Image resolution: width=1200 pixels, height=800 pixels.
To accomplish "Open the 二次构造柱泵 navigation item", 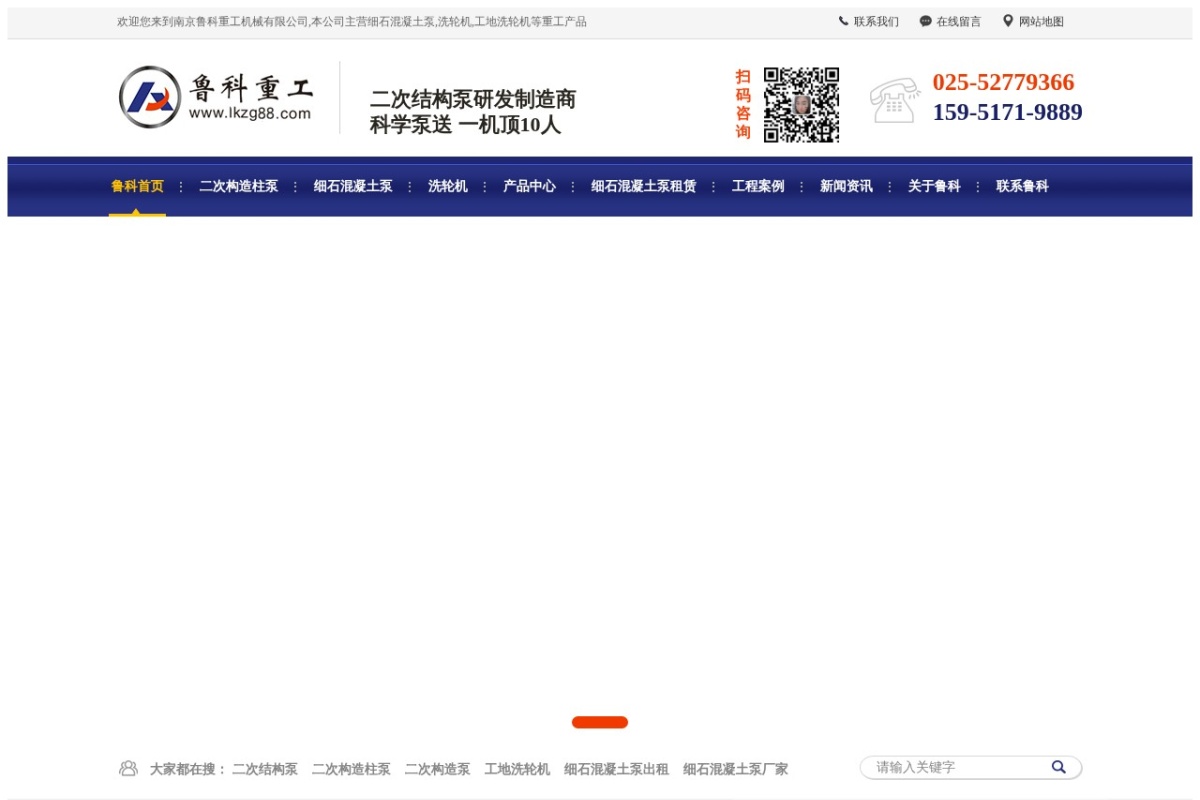I will coord(238,186).
